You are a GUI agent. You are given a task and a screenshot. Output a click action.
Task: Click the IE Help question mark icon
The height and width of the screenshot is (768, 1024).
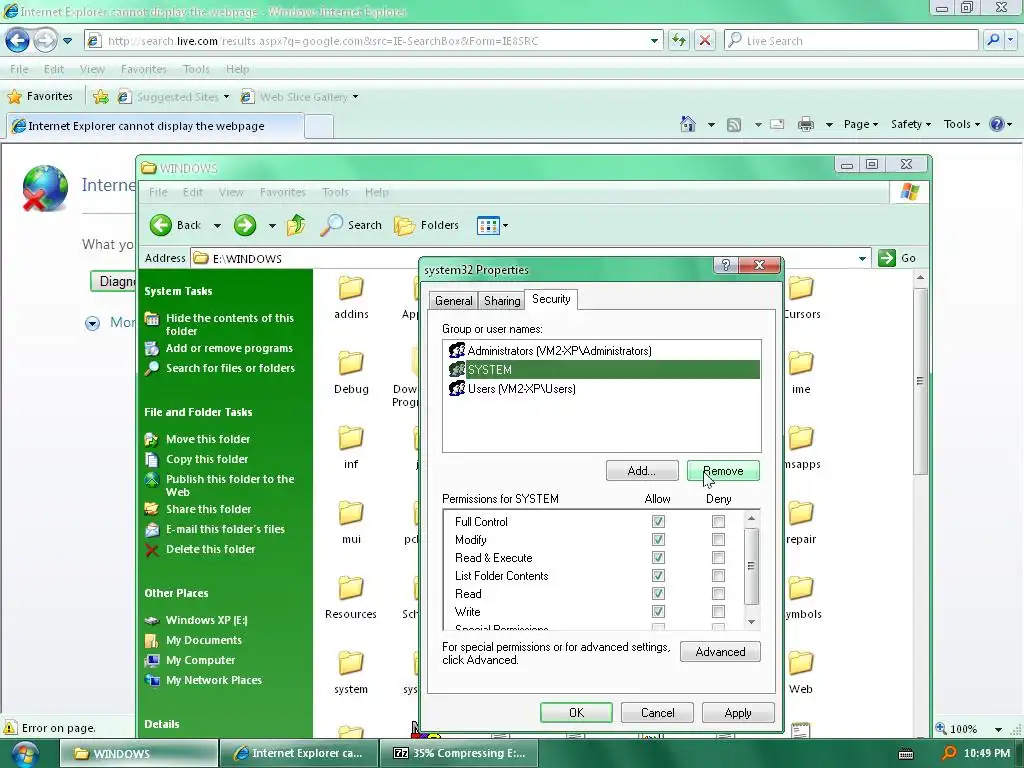click(997, 124)
